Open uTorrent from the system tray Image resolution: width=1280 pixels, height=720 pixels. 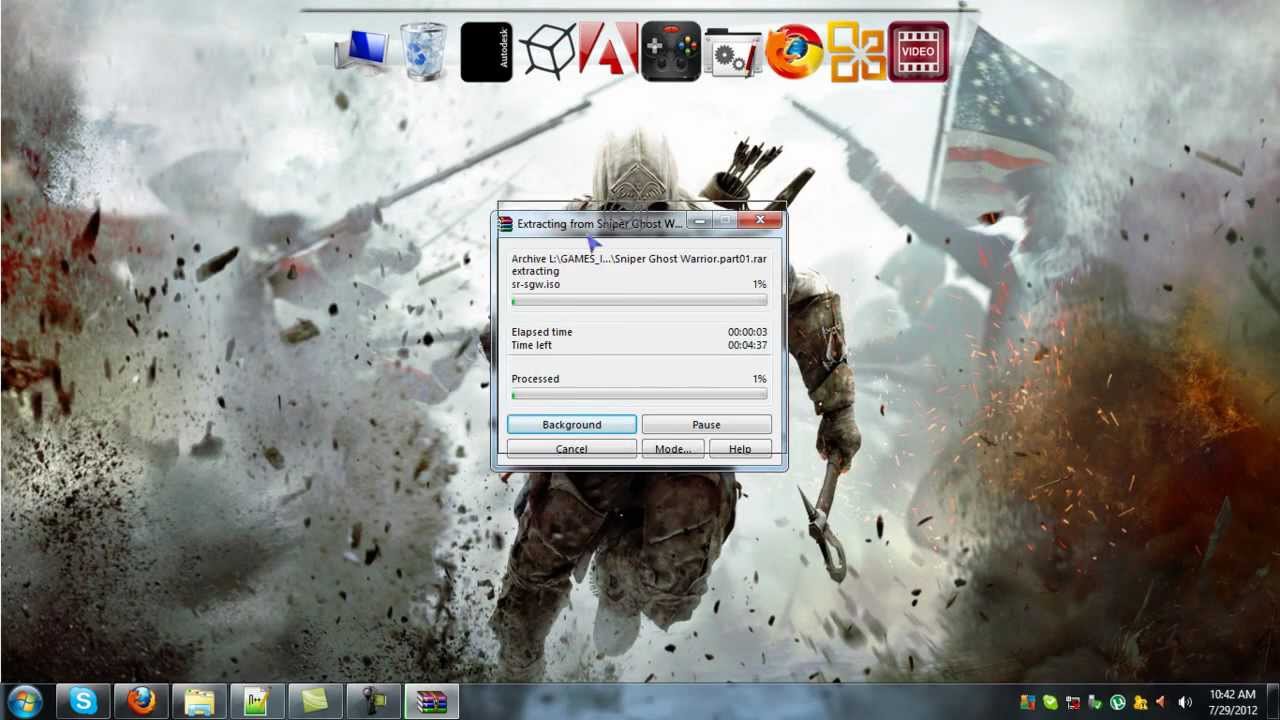[x=1118, y=703]
